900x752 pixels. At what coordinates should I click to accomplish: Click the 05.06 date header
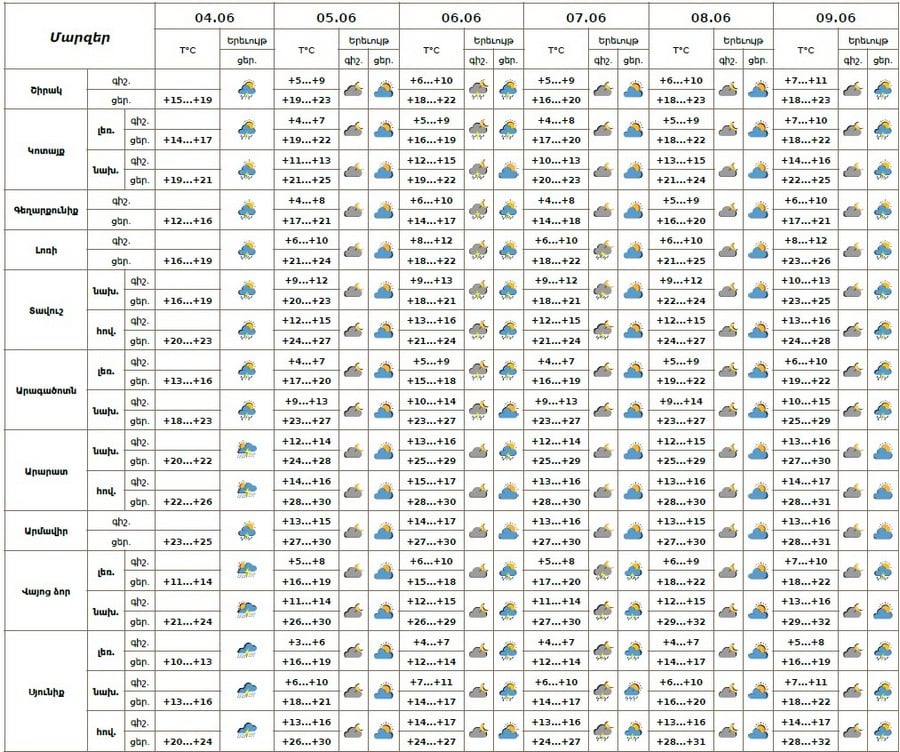coord(336,17)
